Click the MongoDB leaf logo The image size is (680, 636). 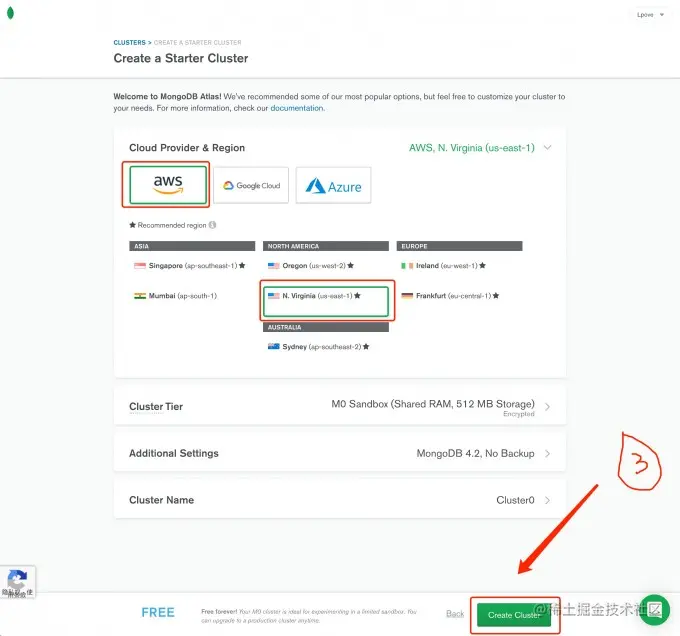[x=10, y=13]
